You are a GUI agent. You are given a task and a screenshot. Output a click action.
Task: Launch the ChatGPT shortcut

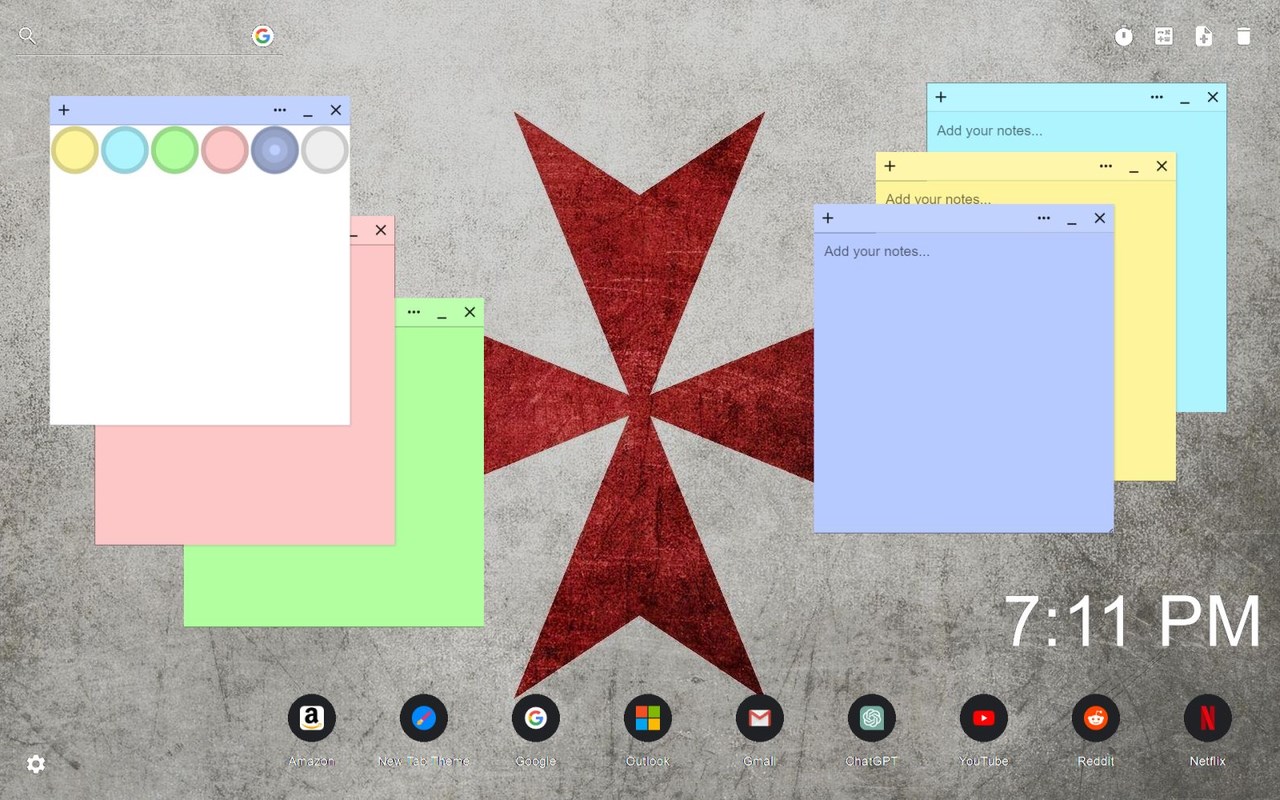872,718
